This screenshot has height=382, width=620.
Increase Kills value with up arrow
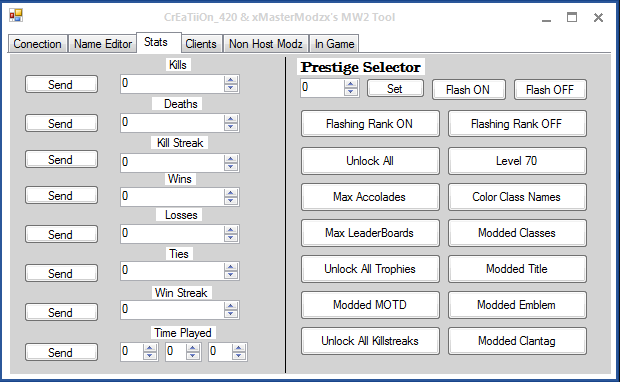click(x=231, y=80)
